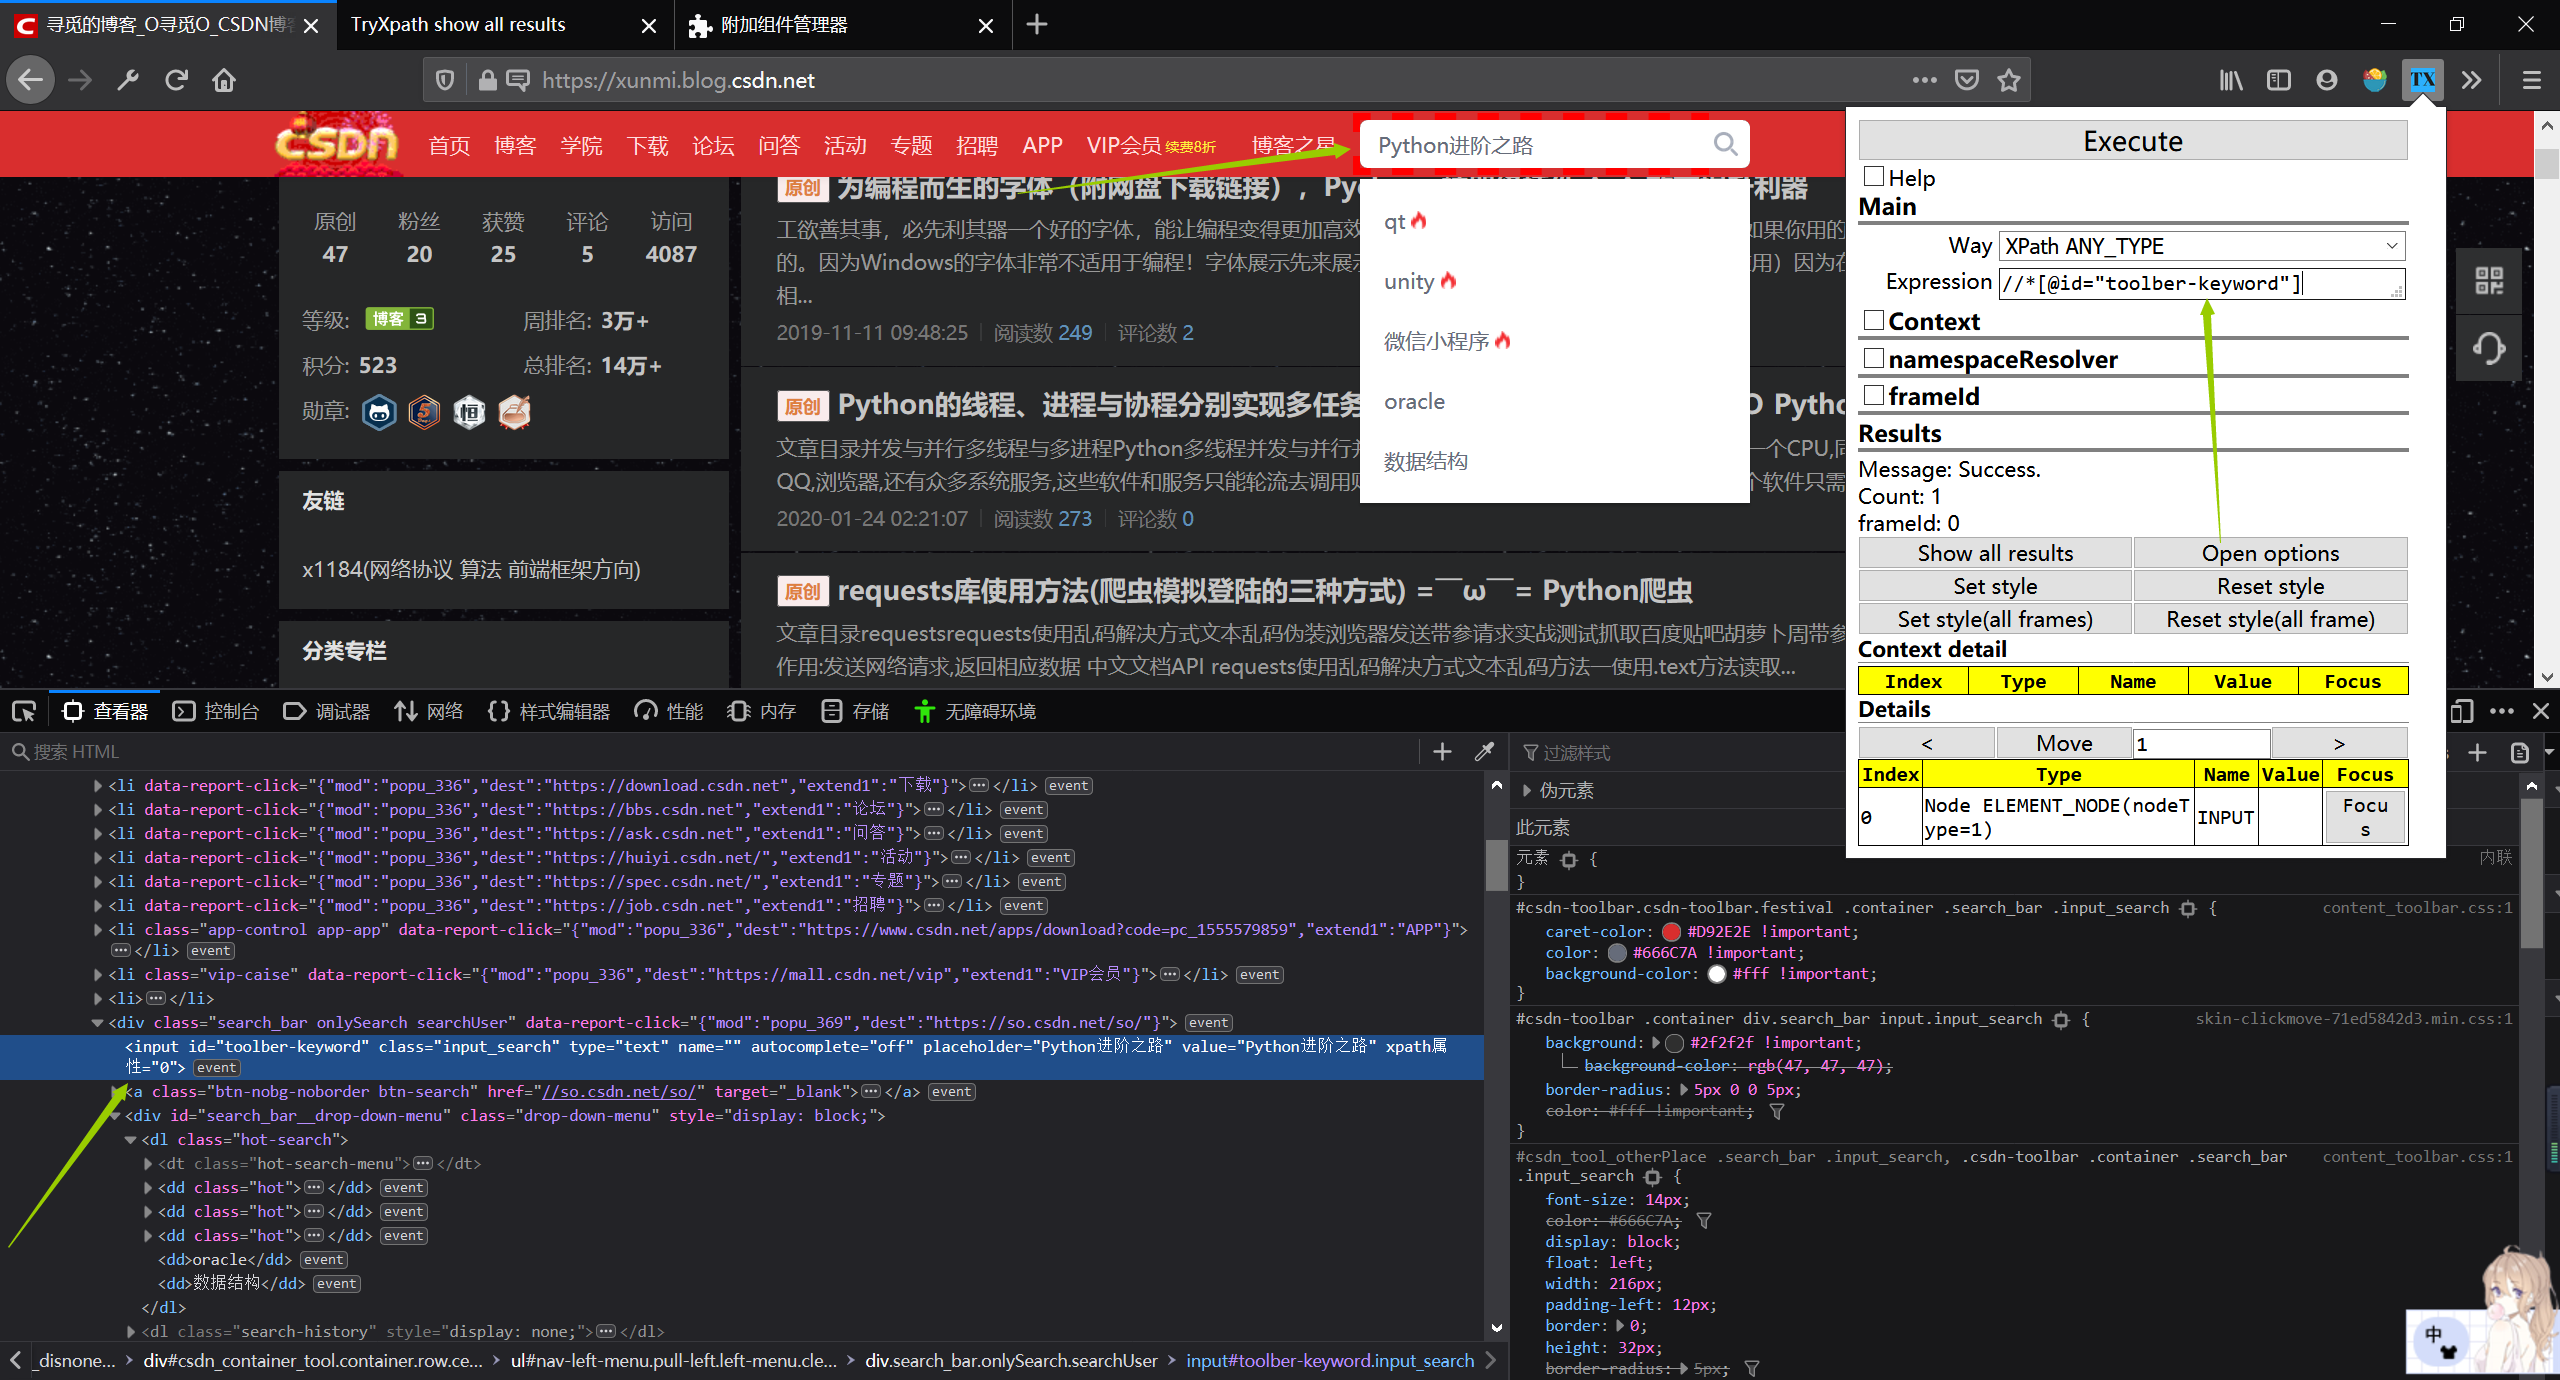Image resolution: width=2560 pixels, height=1380 pixels.
Task: Expand the dl class hot-search node
Action: [131, 1140]
